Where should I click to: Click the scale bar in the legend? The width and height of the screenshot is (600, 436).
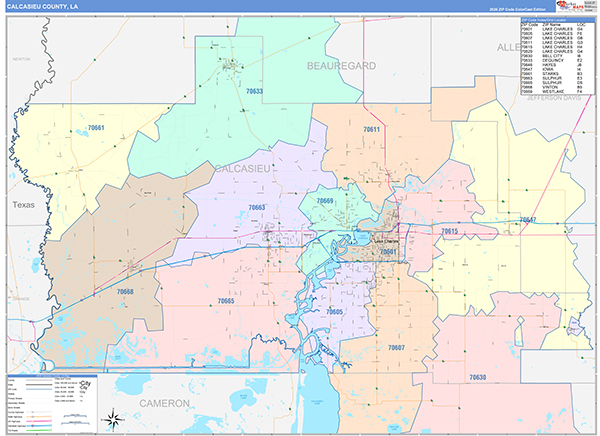[76, 419]
